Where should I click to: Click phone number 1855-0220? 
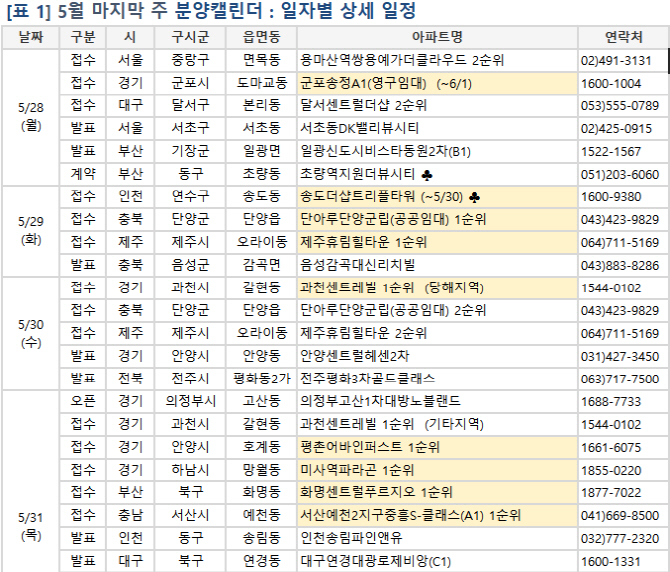point(611,470)
